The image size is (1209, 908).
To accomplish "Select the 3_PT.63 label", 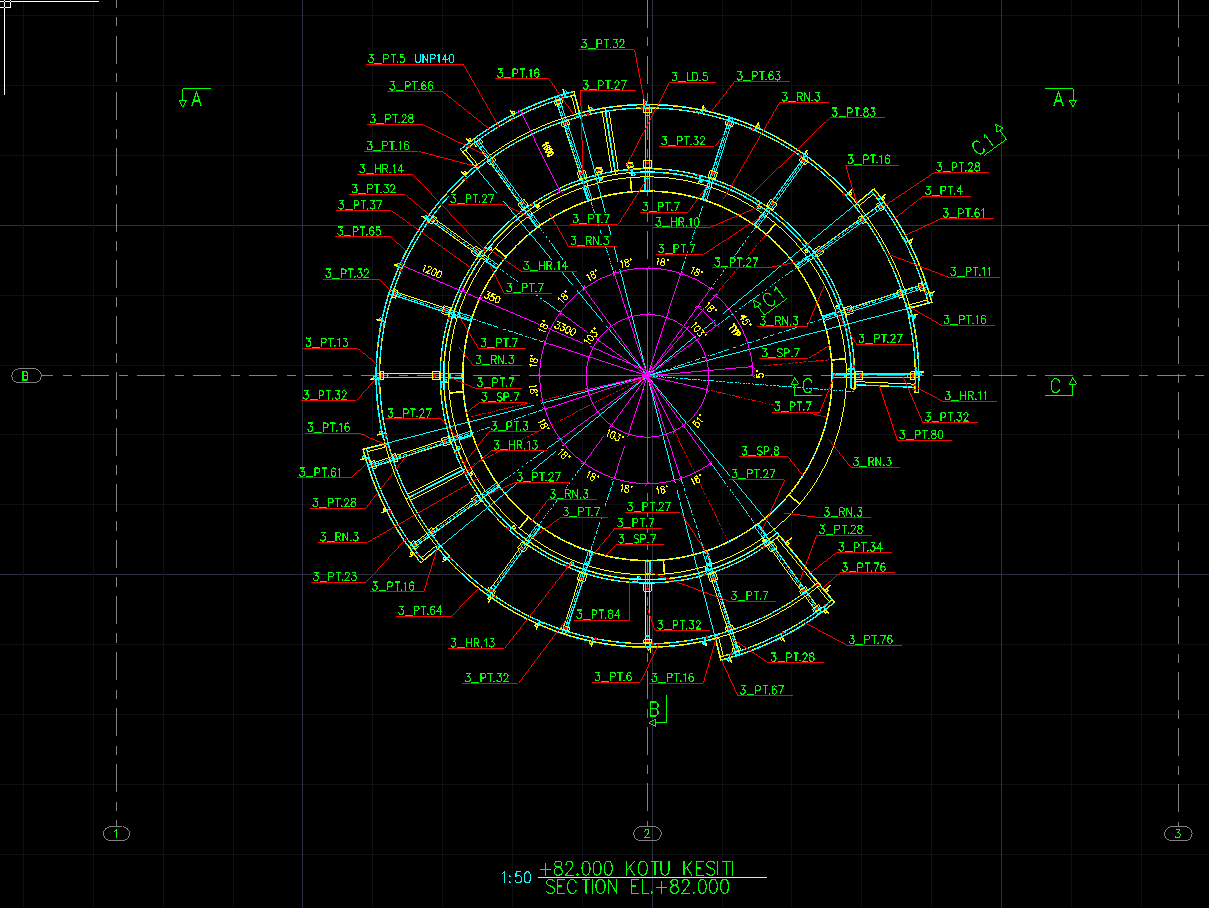I will tap(758, 76).
